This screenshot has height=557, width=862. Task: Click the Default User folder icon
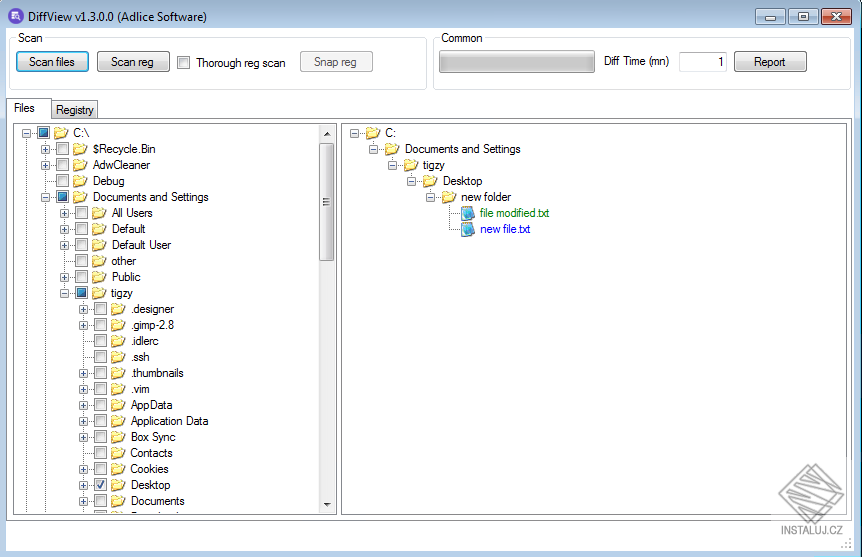(99, 245)
